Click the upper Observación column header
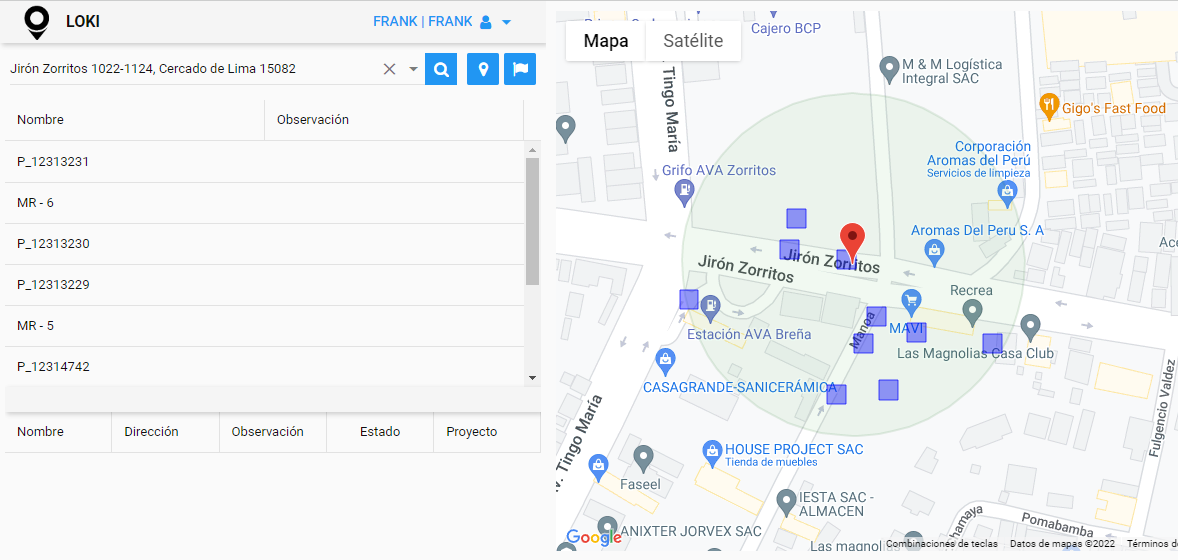This screenshot has width=1178, height=560. pos(313,120)
